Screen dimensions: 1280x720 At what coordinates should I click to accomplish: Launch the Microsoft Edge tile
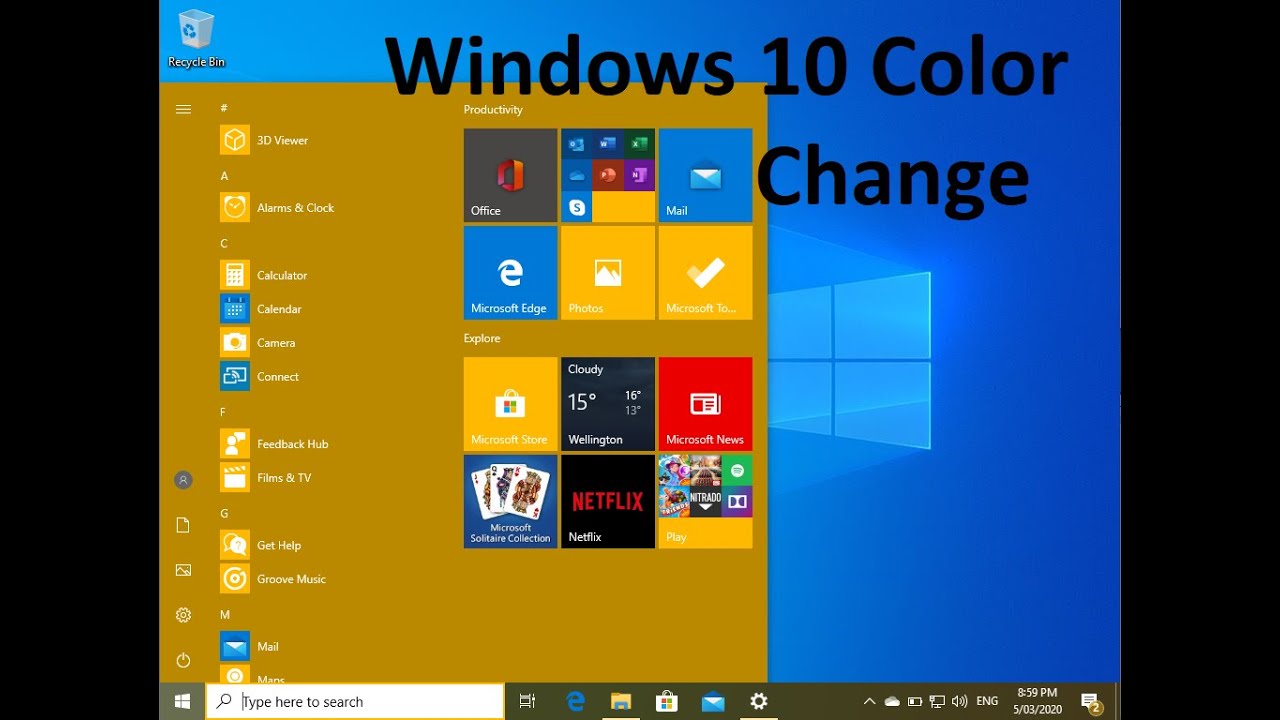(x=510, y=273)
